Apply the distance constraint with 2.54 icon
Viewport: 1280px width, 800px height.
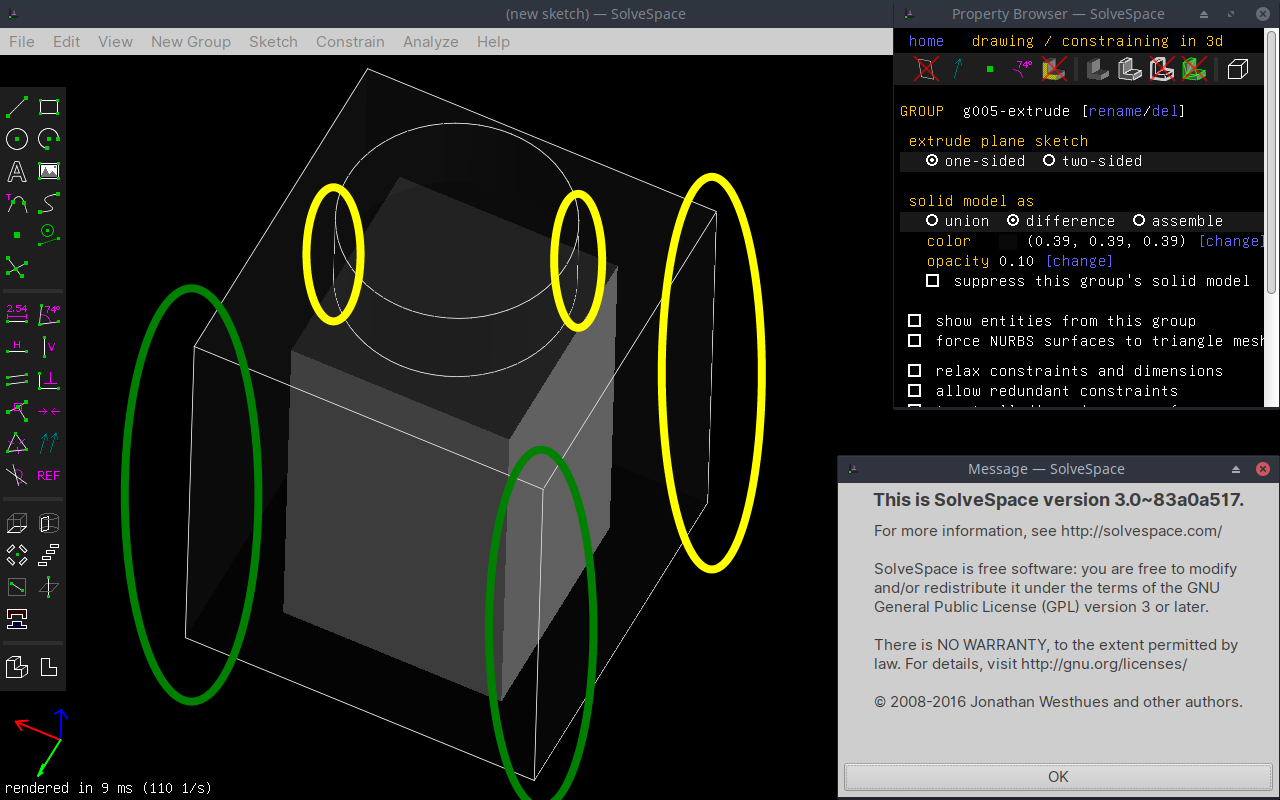17,314
